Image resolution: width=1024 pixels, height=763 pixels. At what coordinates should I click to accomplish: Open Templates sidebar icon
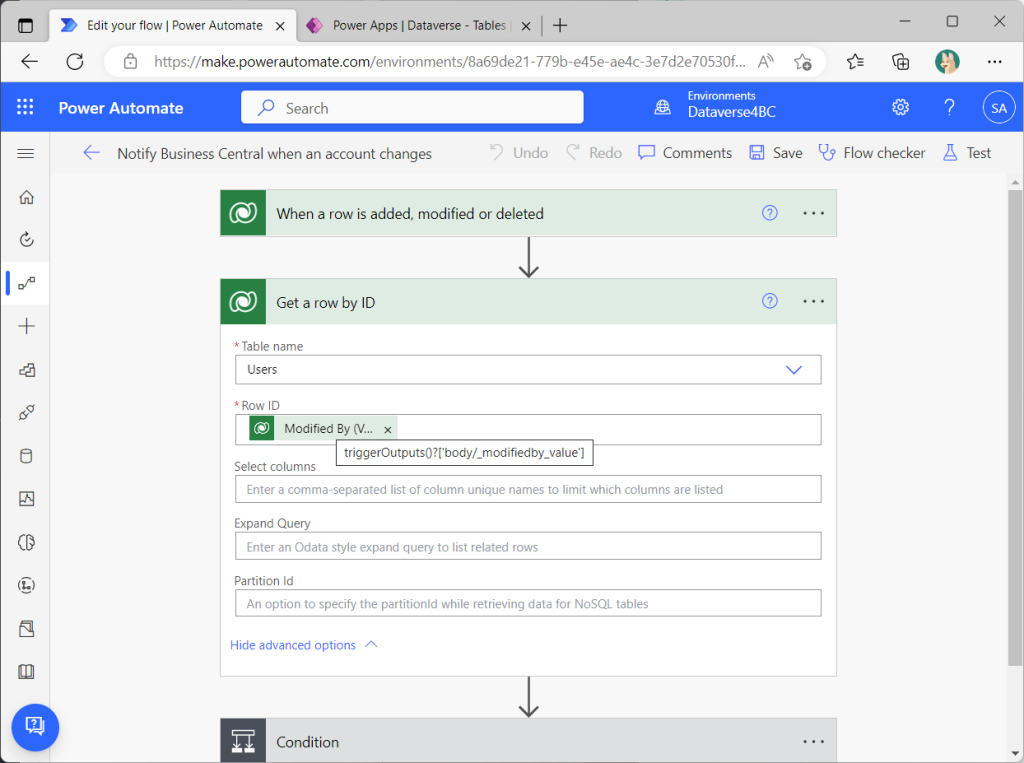(x=26, y=370)
